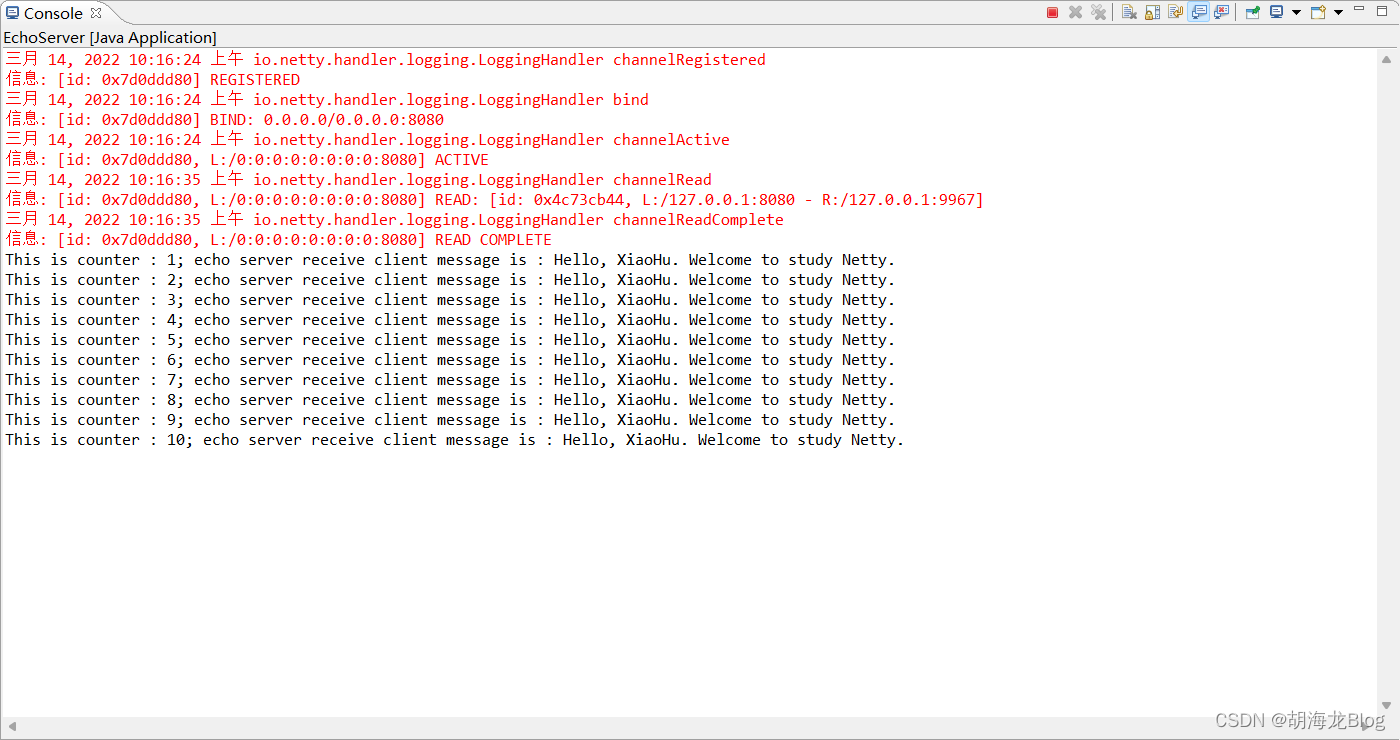Terminate the running EchoServer with the red stop icon
Screen dimensions: 1400x740
(x=1052, y=12)
